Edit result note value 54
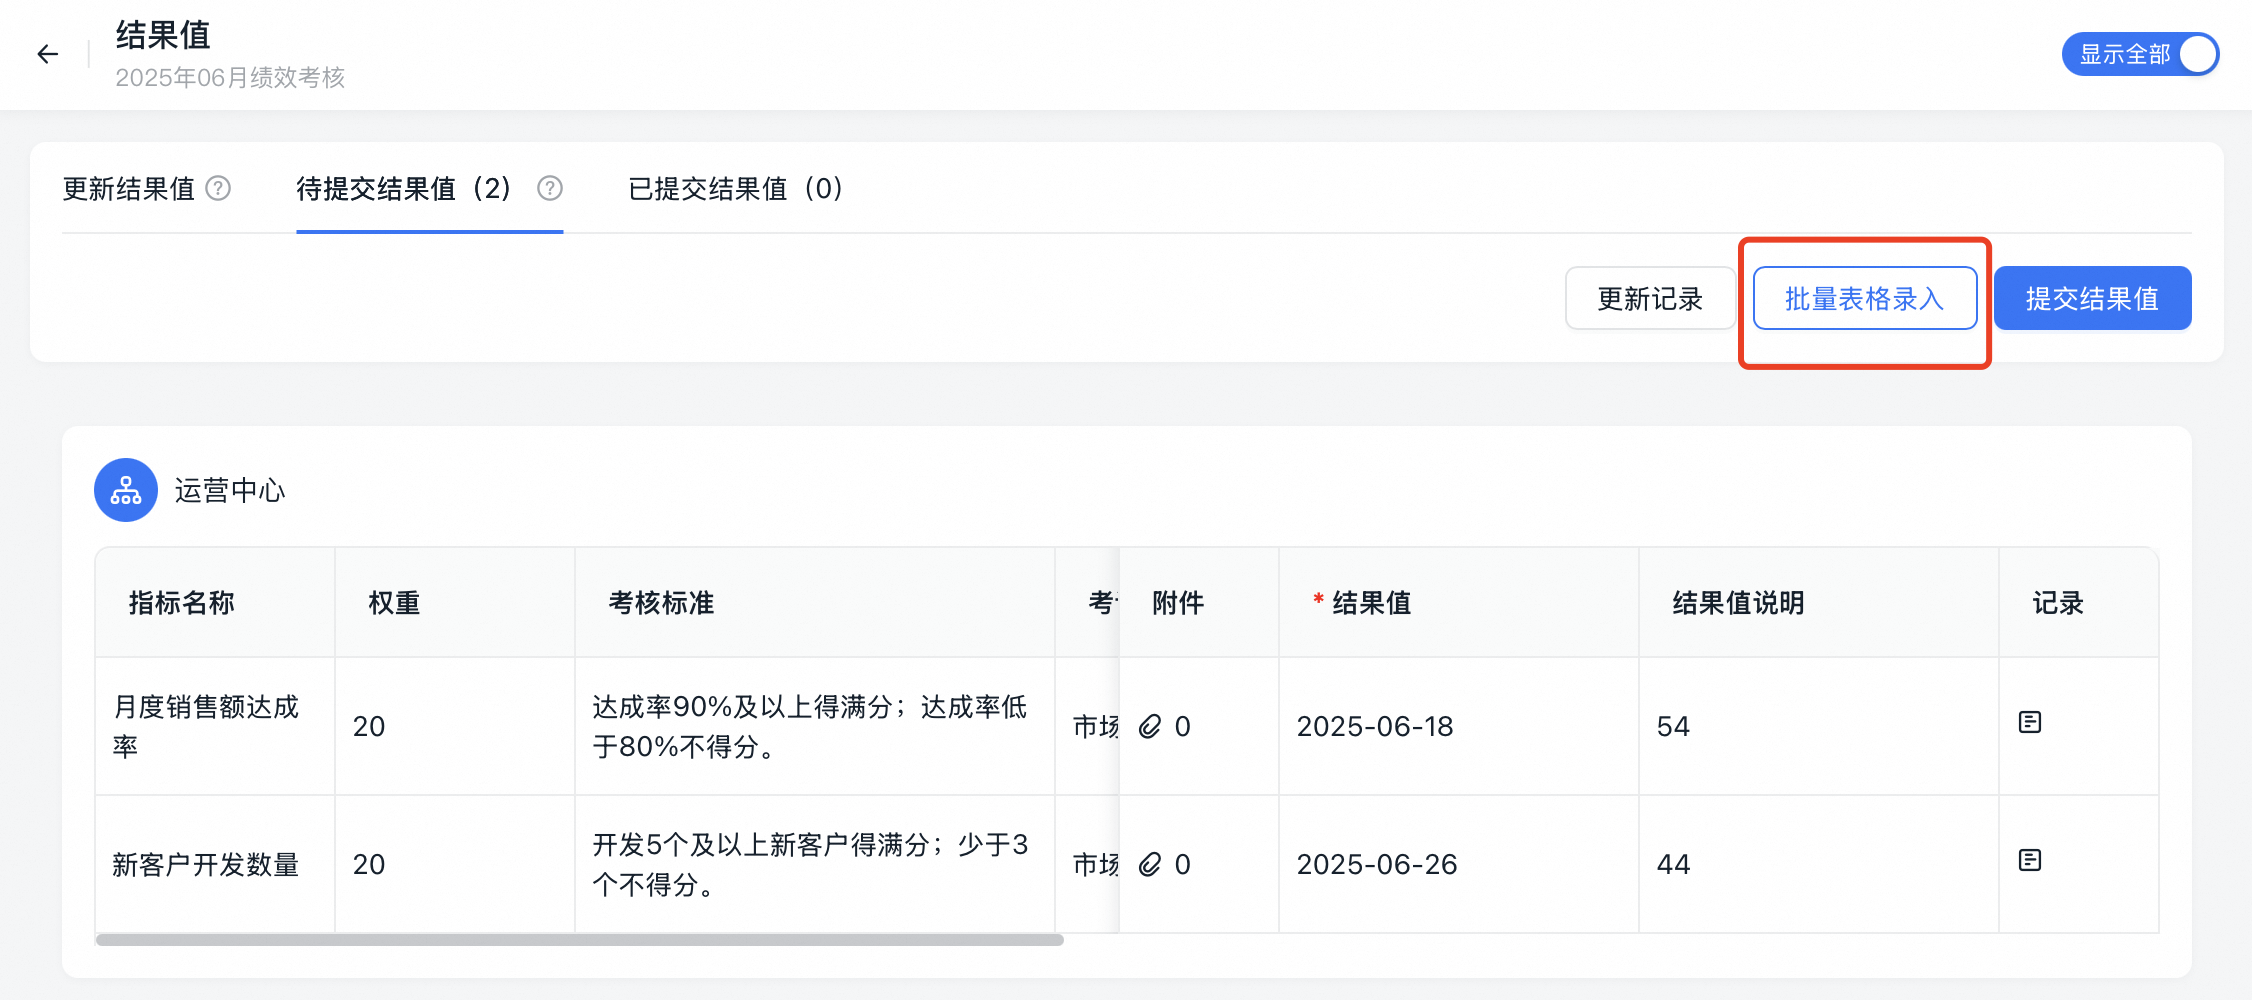The height and width of the screenshot is (1000, 2252). point(1819,726)
